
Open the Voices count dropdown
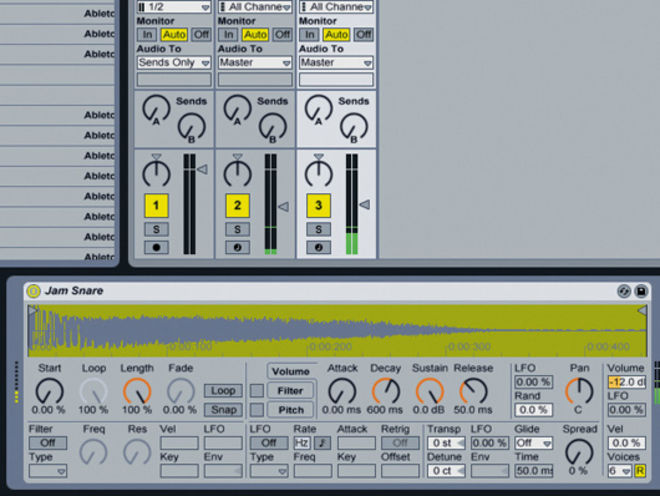click(620, 471)
